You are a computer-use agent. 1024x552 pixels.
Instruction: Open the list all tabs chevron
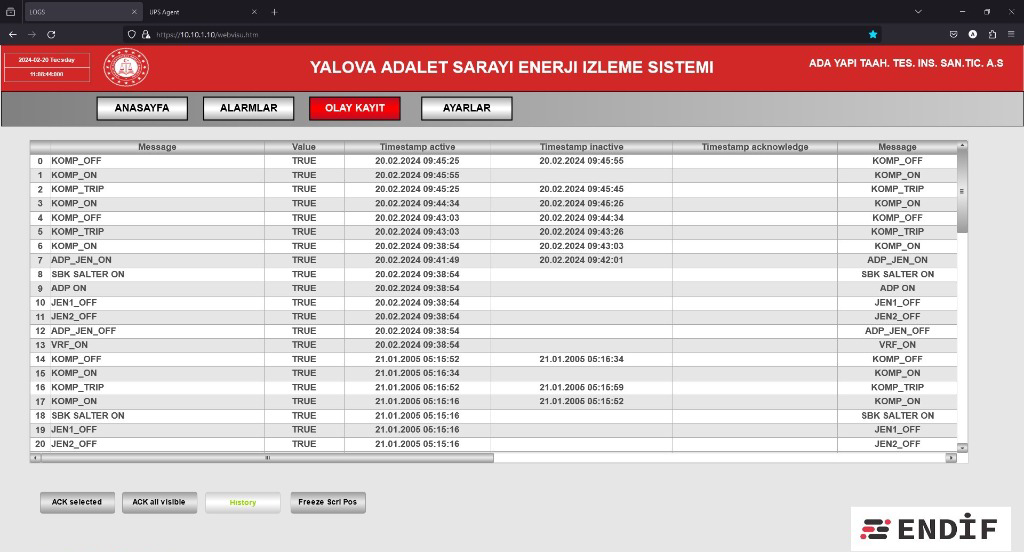click(x=918, y=12)
